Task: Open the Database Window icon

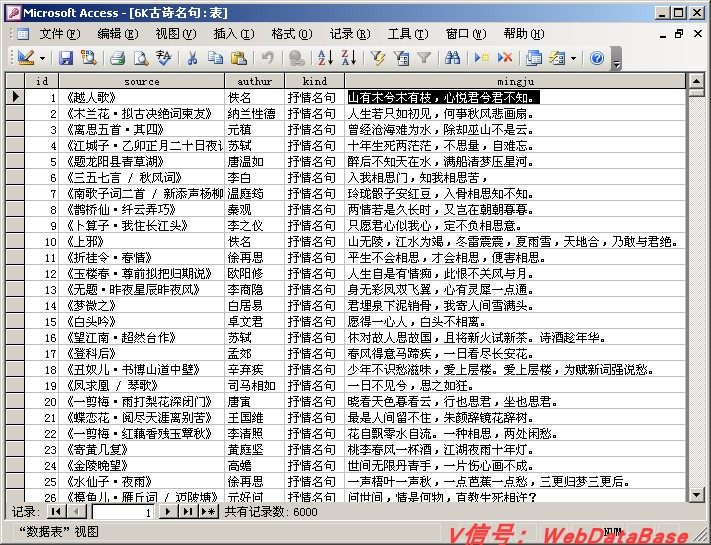Action: [x=534, y=58]
